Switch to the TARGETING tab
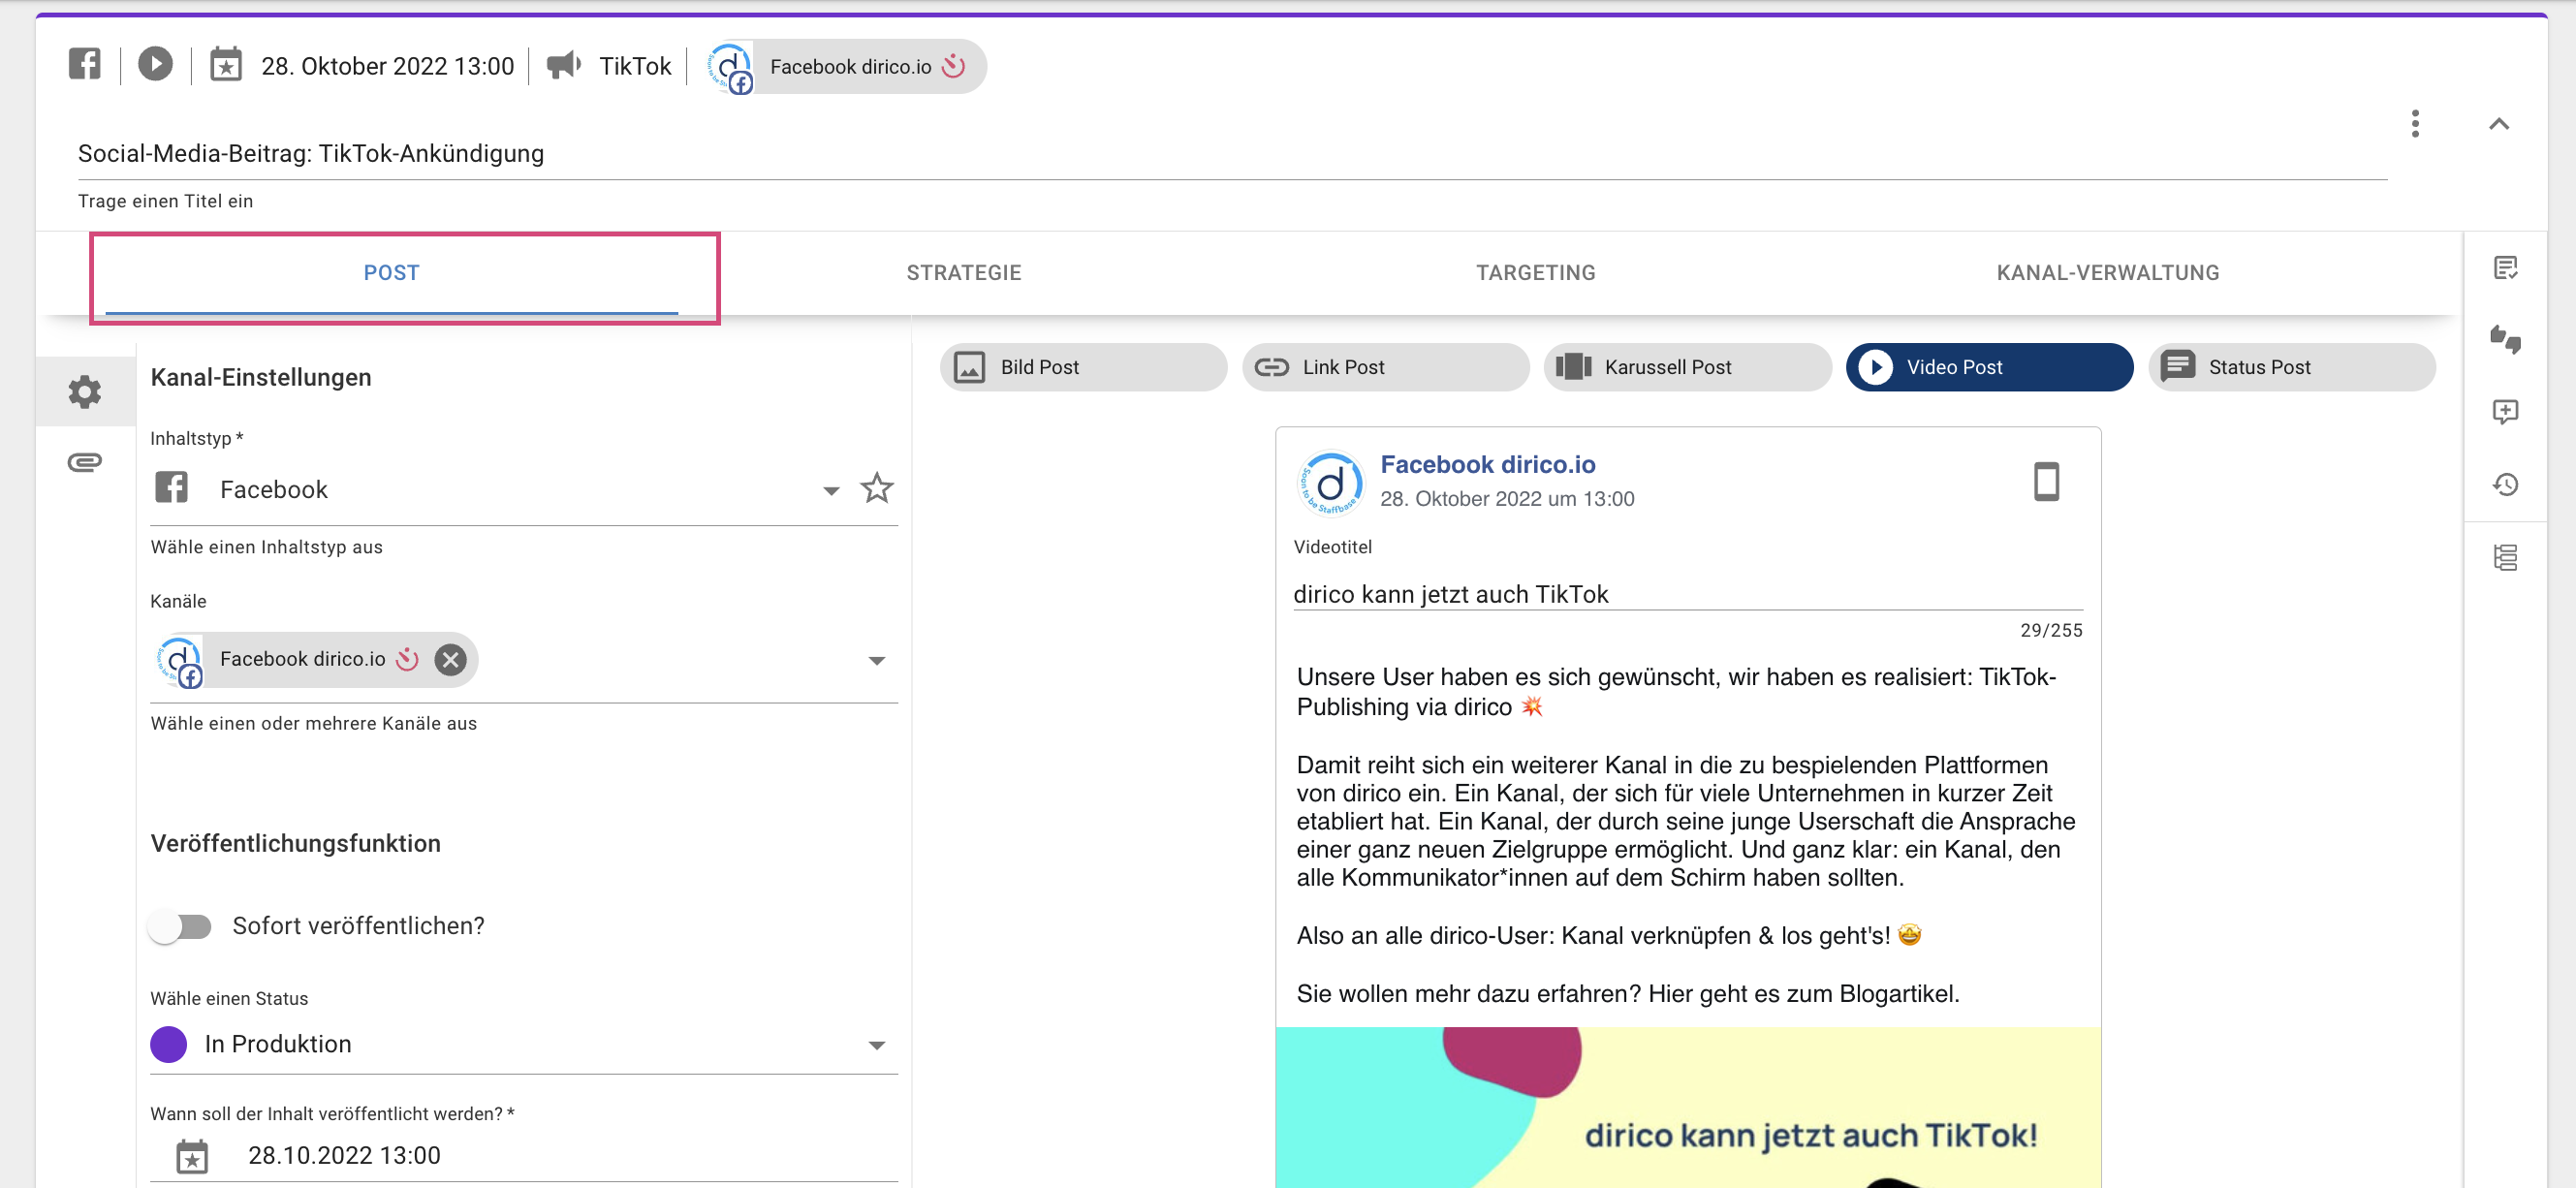 tap(1536, 273)
